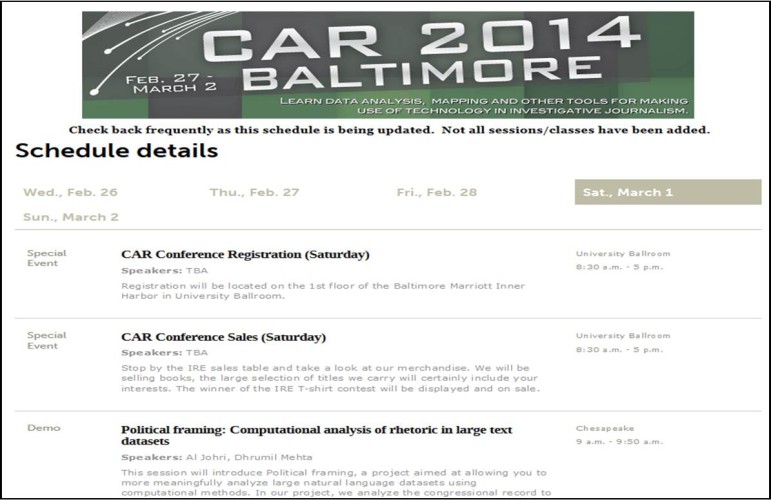
Task: Open the Political framing session title
Action: coord(317,435)
